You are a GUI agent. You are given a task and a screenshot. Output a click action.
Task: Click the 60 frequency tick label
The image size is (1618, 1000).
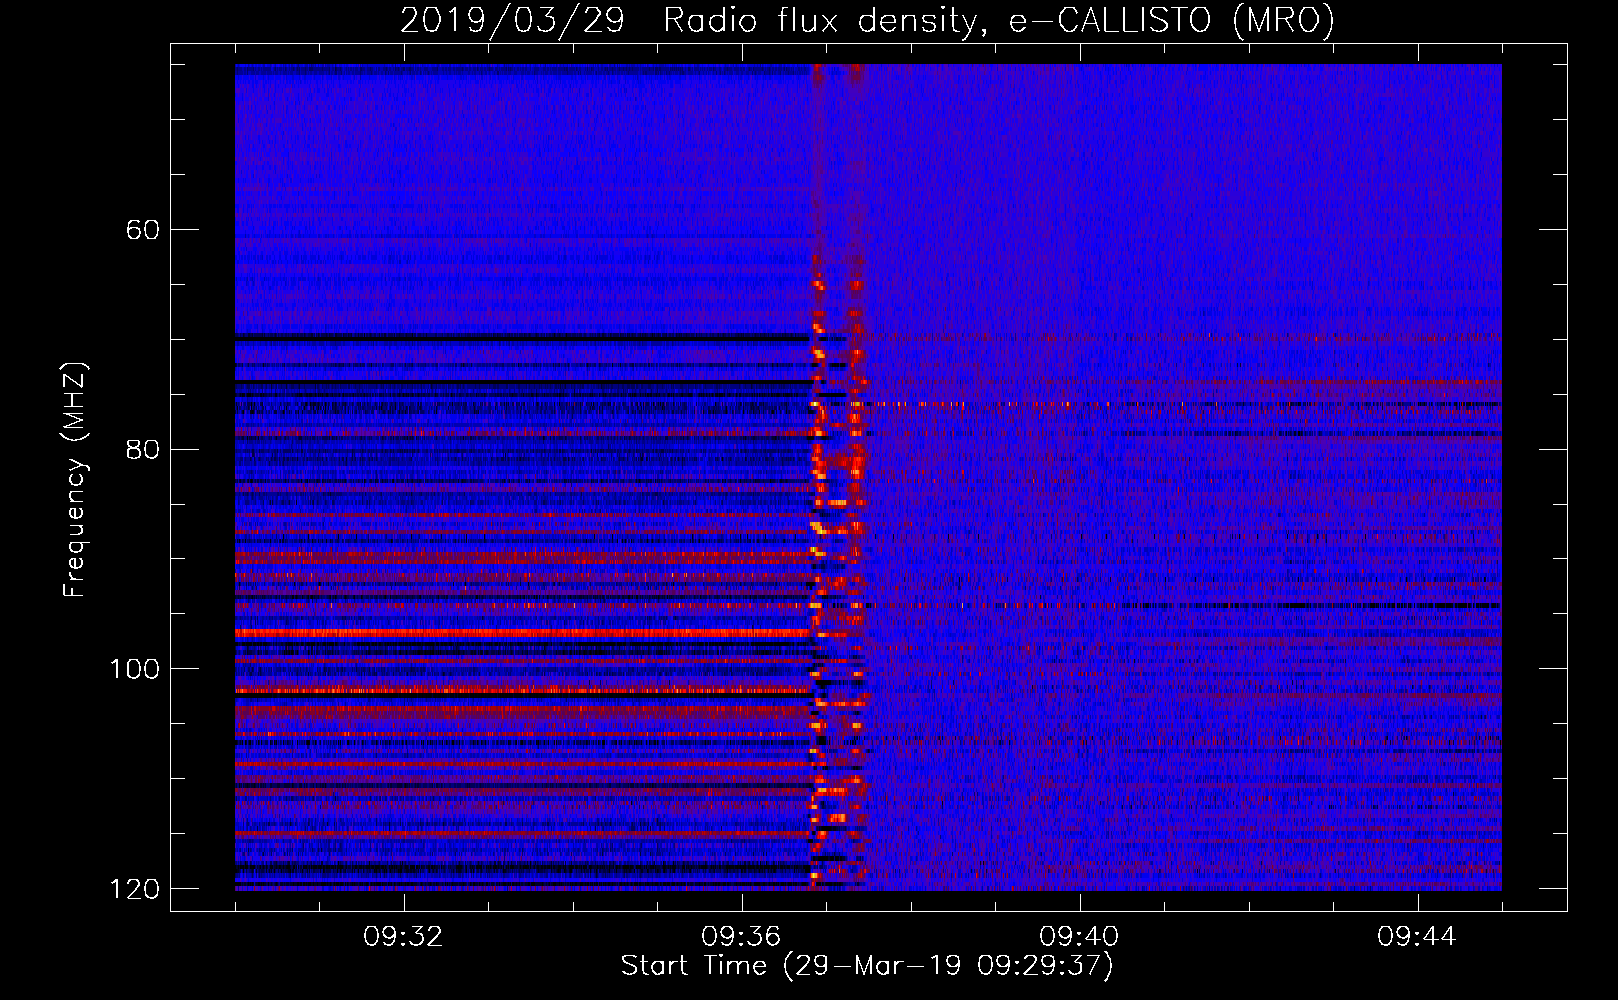click(x=142, y=230)
